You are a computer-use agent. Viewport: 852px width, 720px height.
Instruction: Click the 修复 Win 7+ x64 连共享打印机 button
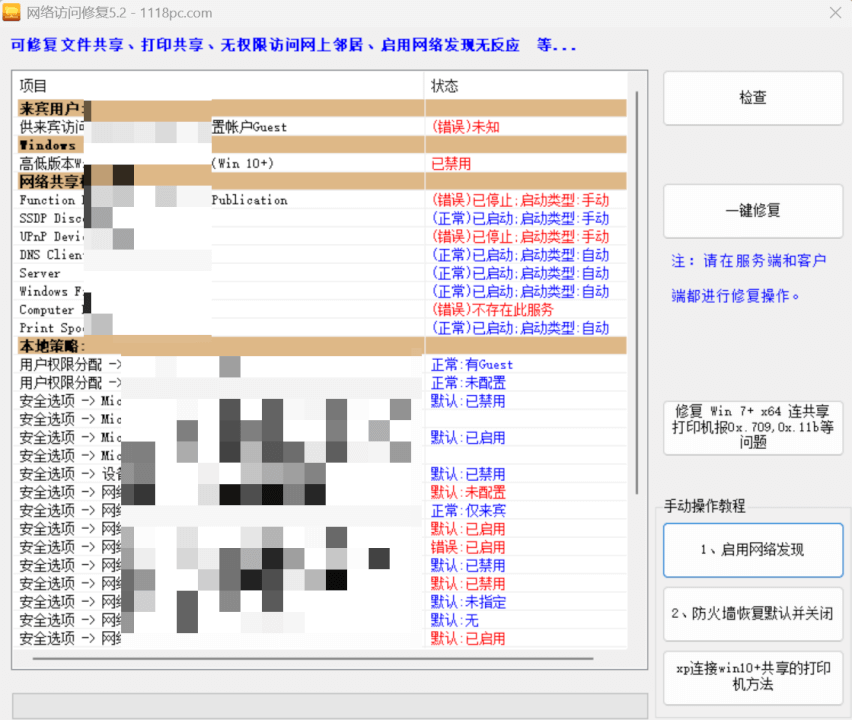tap(752, 427)
